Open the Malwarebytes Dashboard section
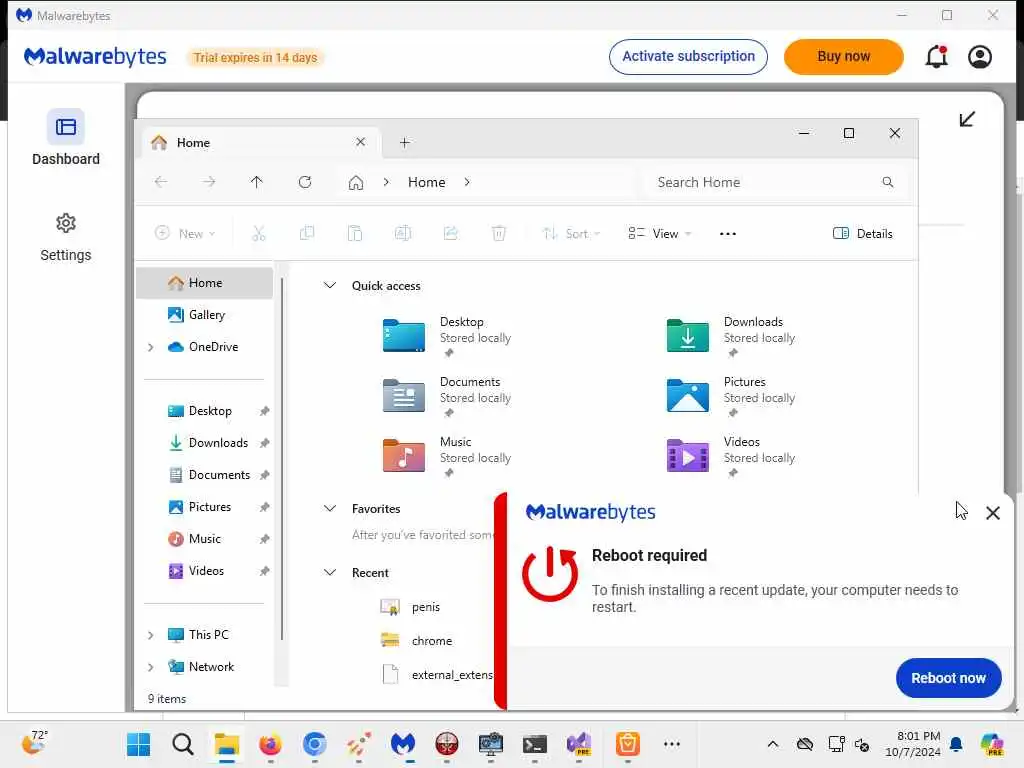The width and height of the screenshot is (1024, 768). pos(65,137)
